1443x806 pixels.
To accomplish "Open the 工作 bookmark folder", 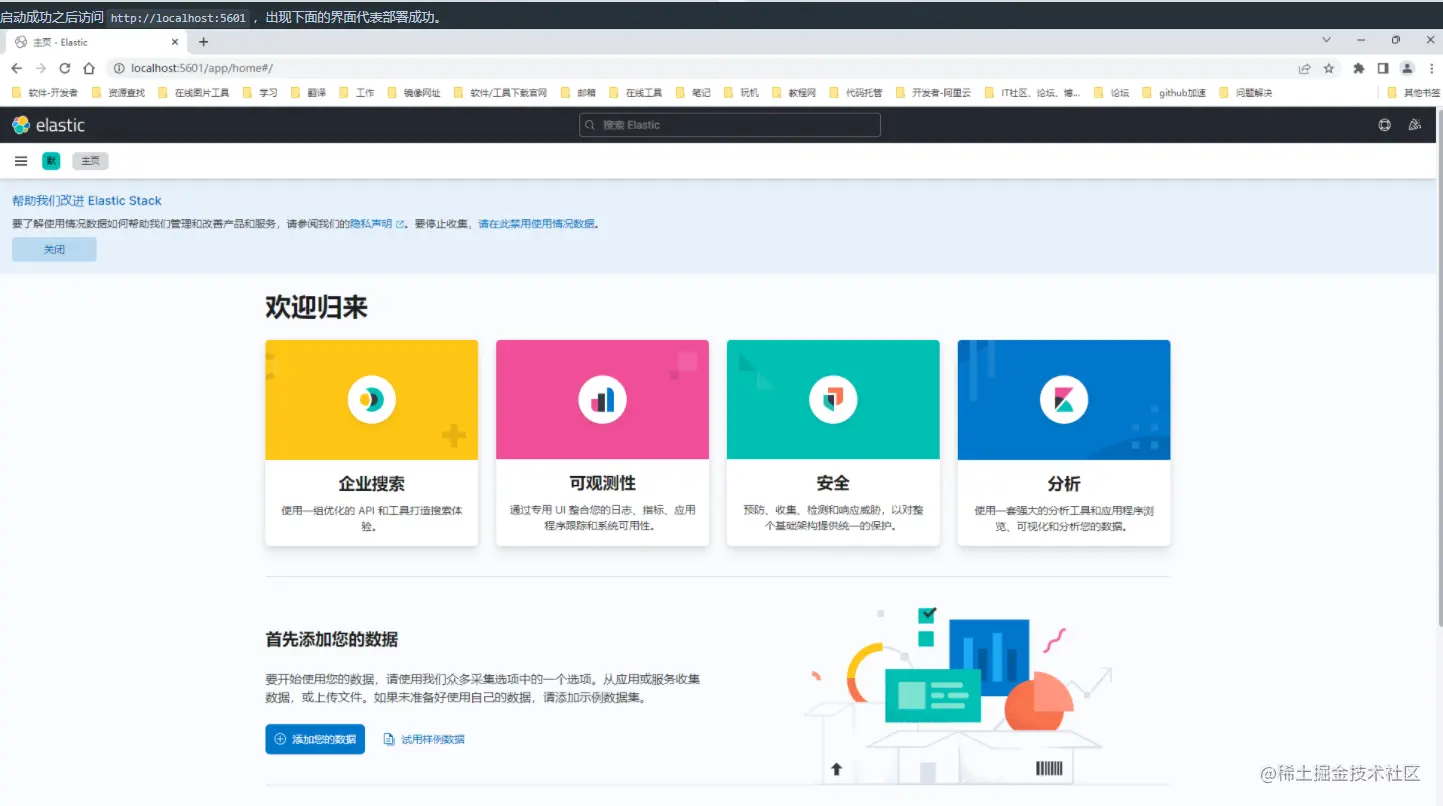I will click(x=356, y=93).
